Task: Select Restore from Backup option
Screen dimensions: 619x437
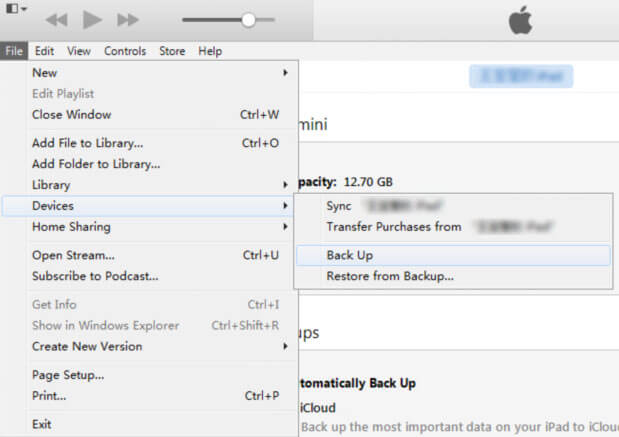Action: pos(453,276)
